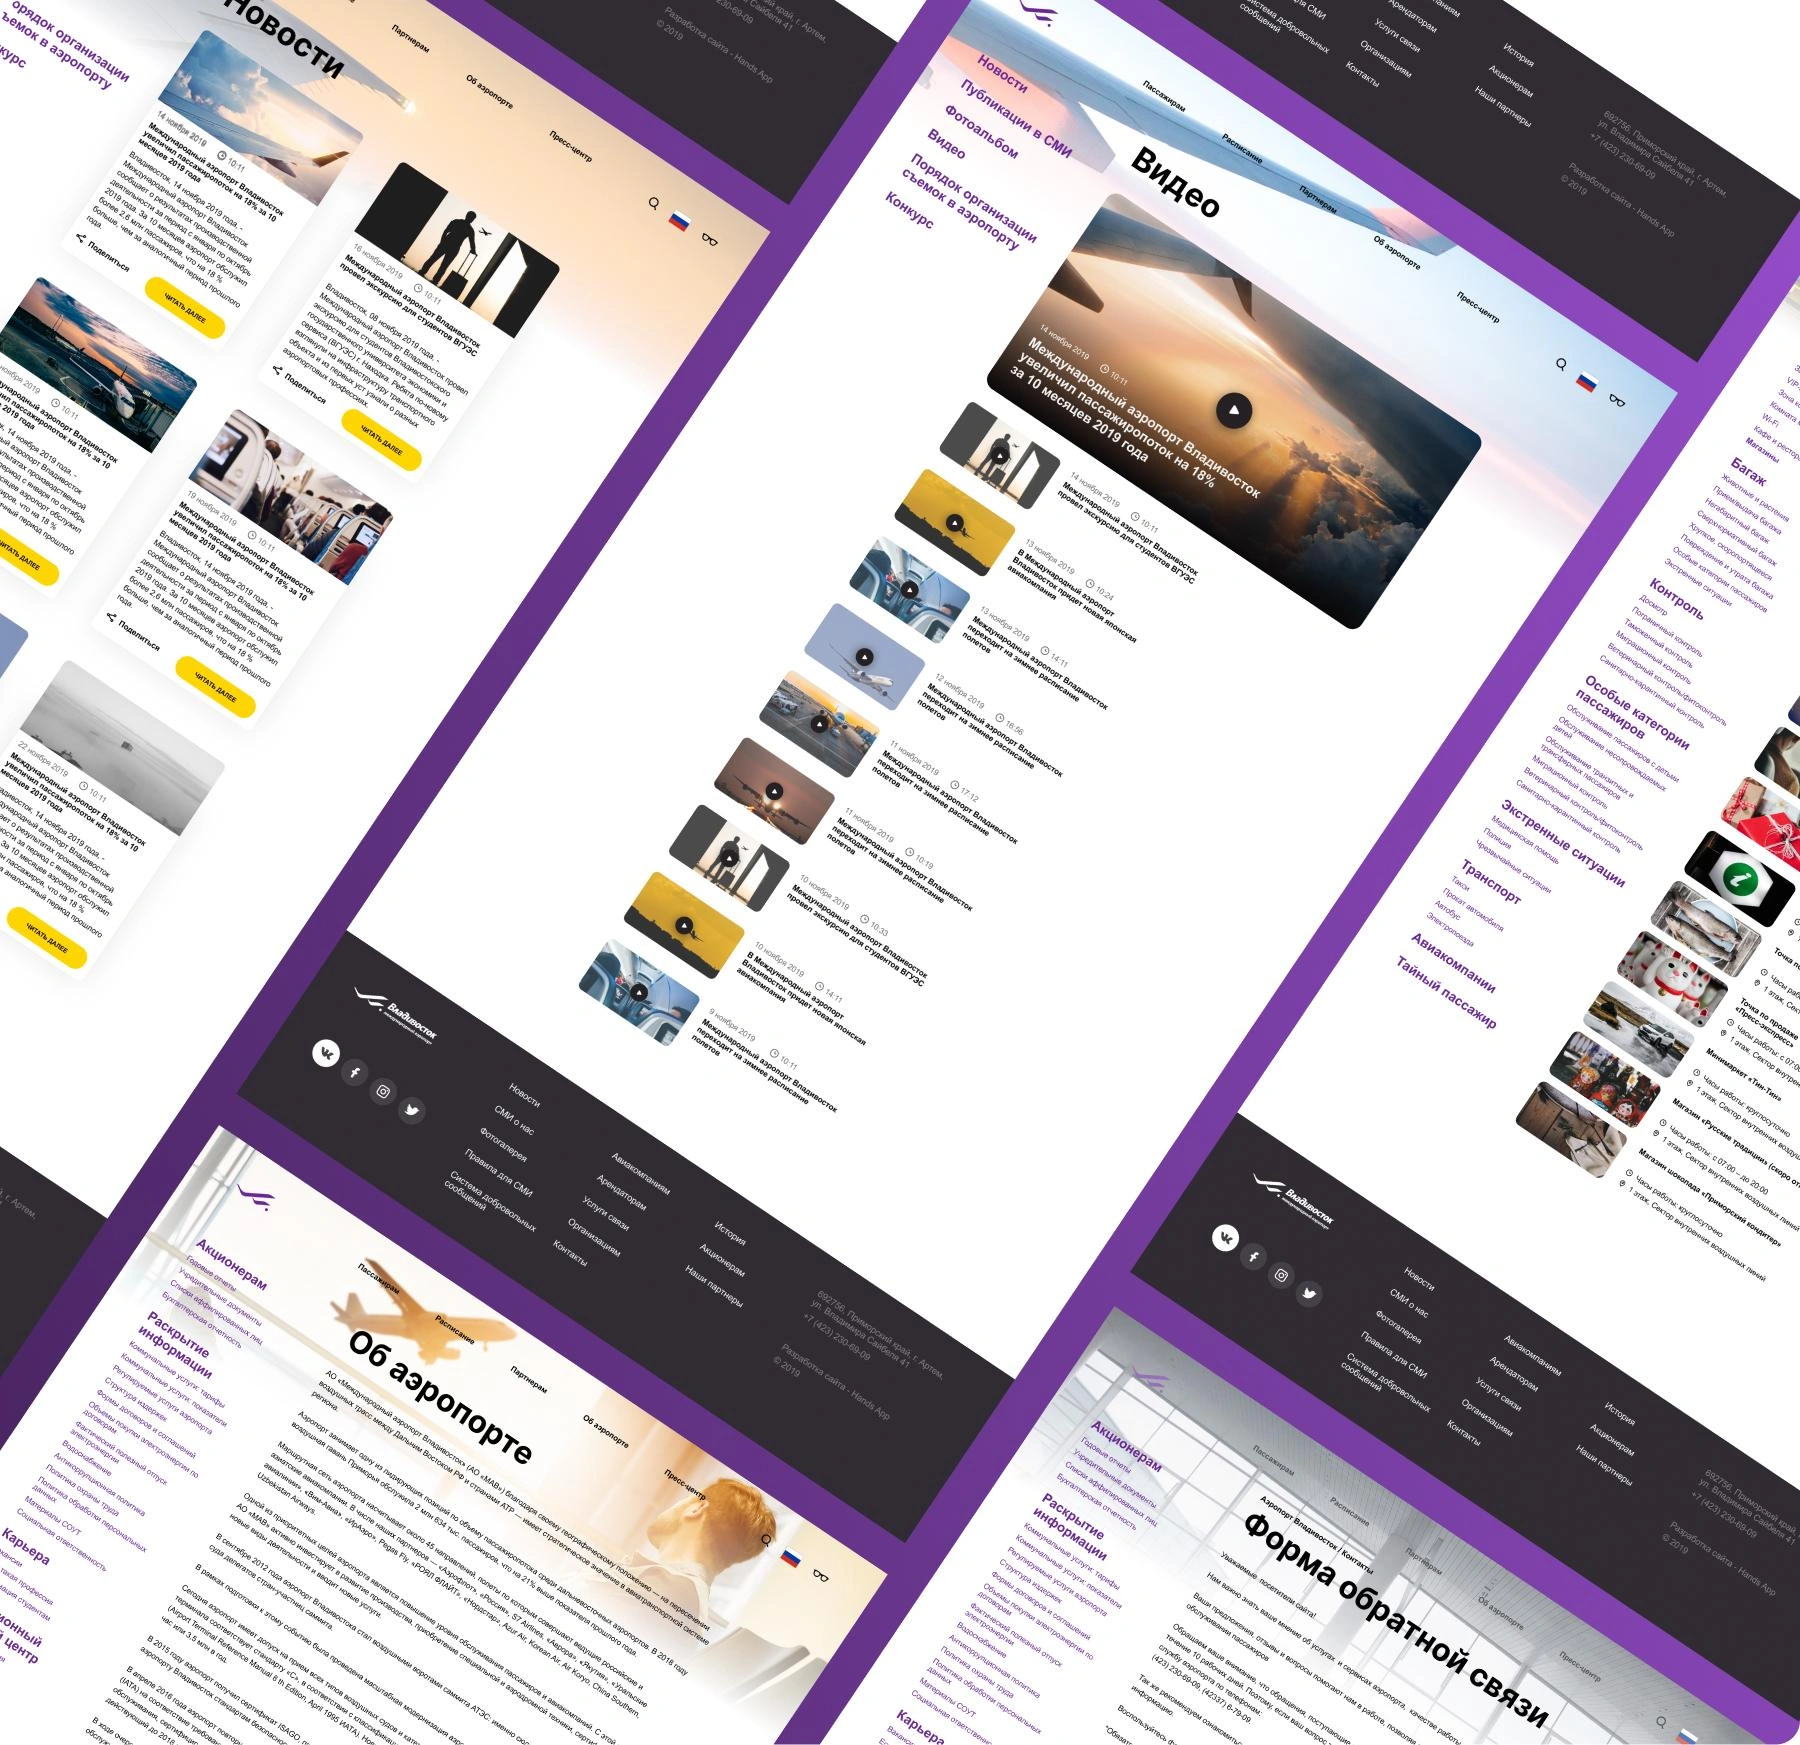Open Акционерам in Об аэропорте page sidebar
Viewport: 1800px width, 1745px height.
231,1264
